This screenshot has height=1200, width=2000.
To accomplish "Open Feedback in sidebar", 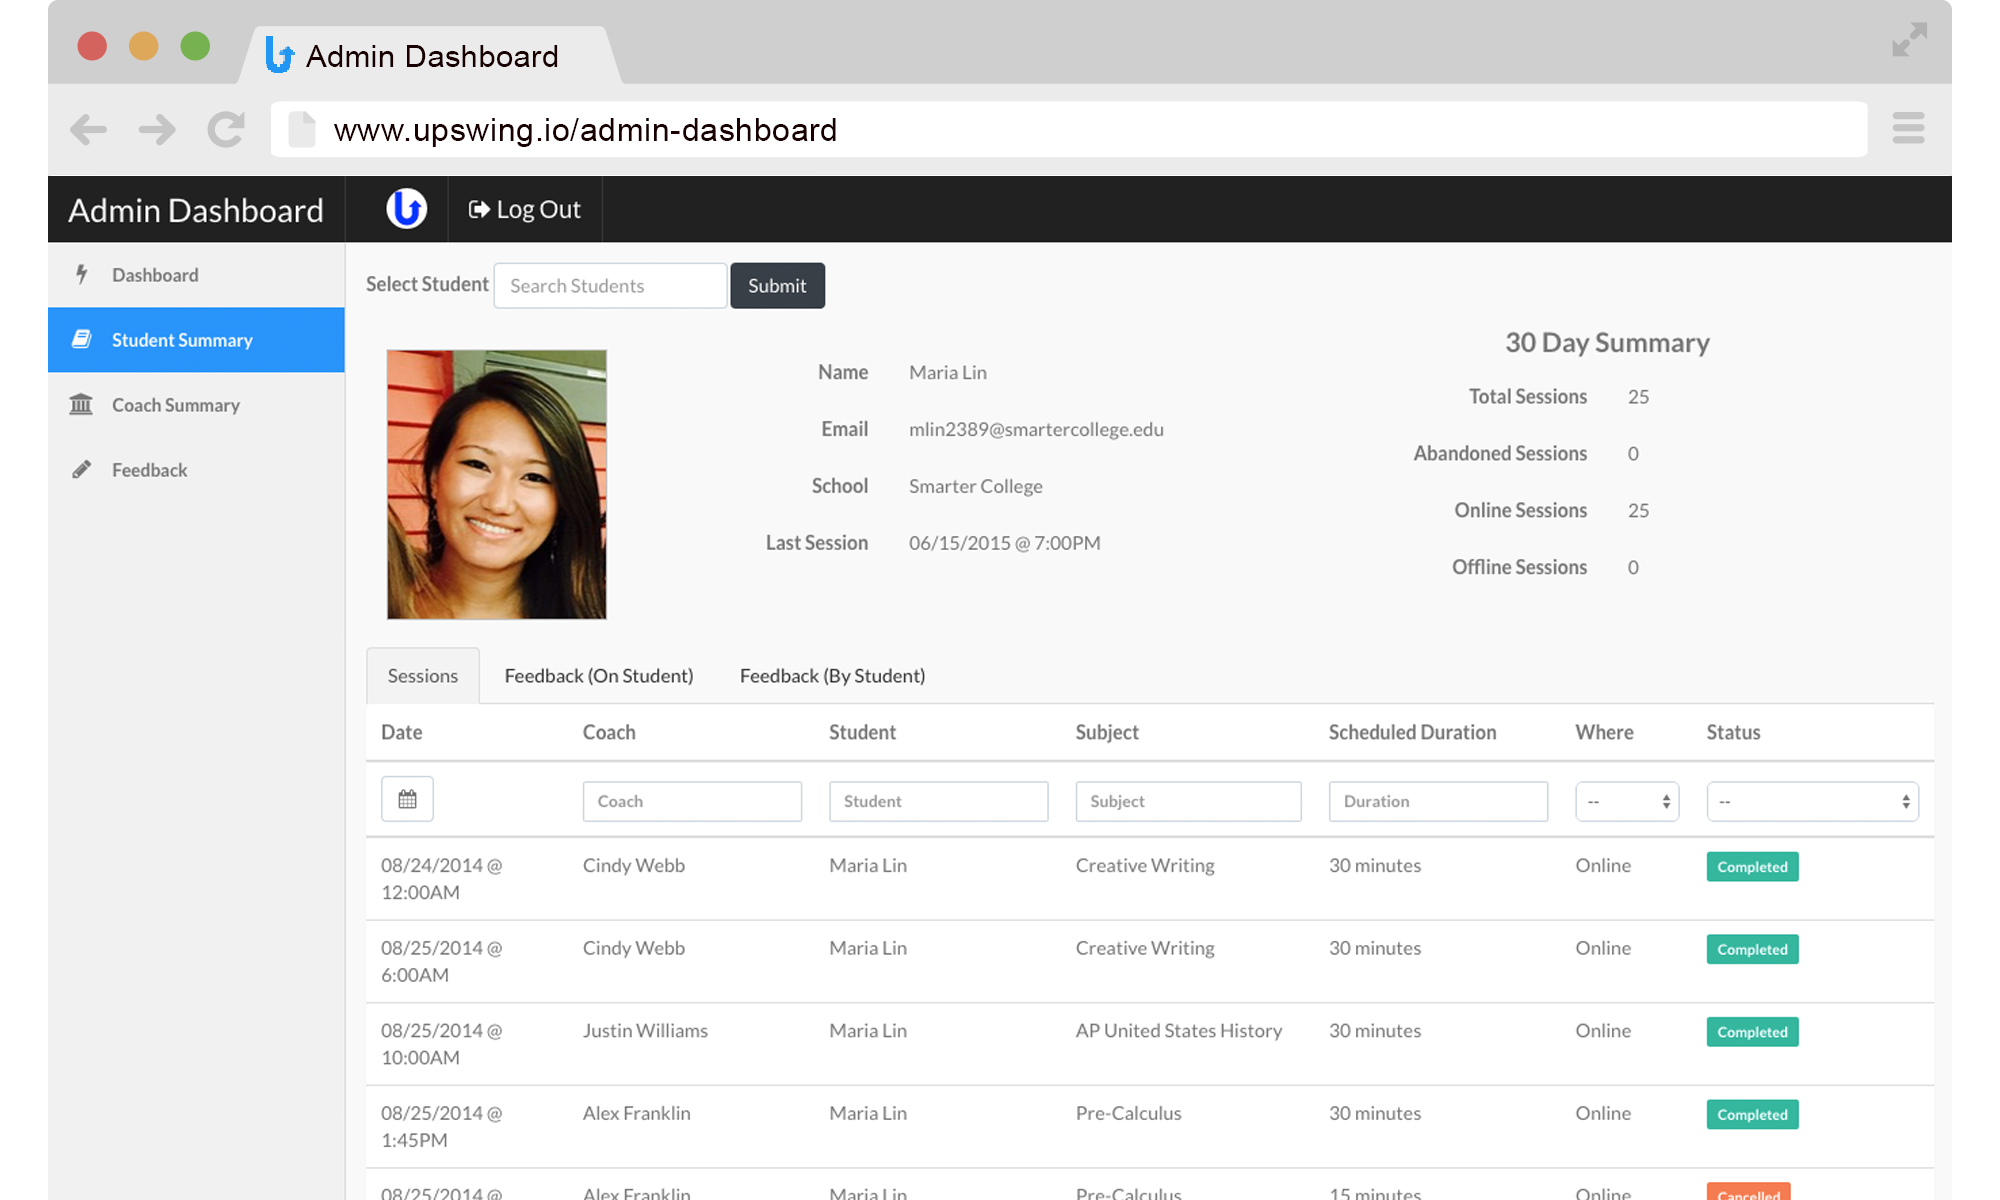I will tap(196, 470).
